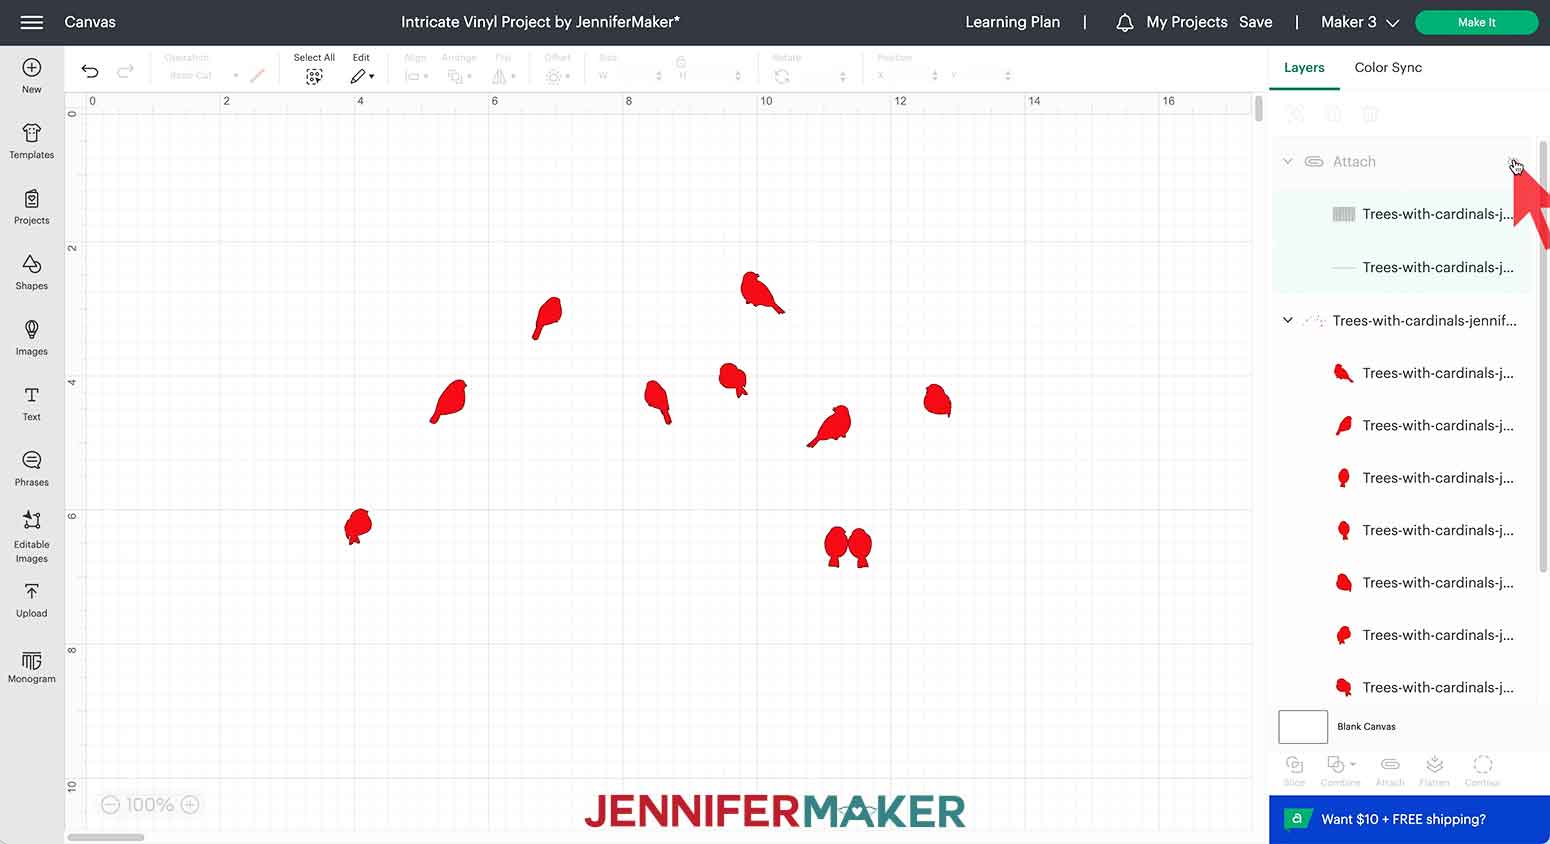Open the Shapes tool
The width and height of the screenshot is (1550, 844).
[x=32, y=272]
